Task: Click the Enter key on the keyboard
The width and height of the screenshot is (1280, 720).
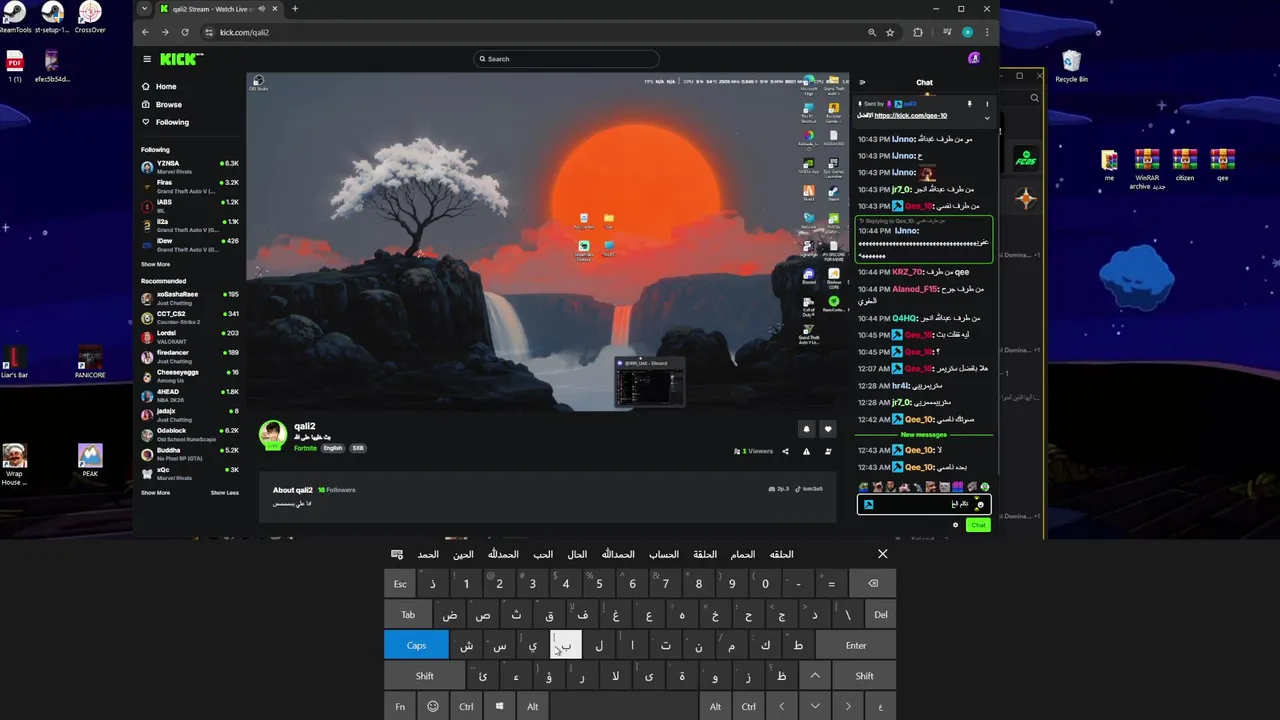Action: (856, 645)
